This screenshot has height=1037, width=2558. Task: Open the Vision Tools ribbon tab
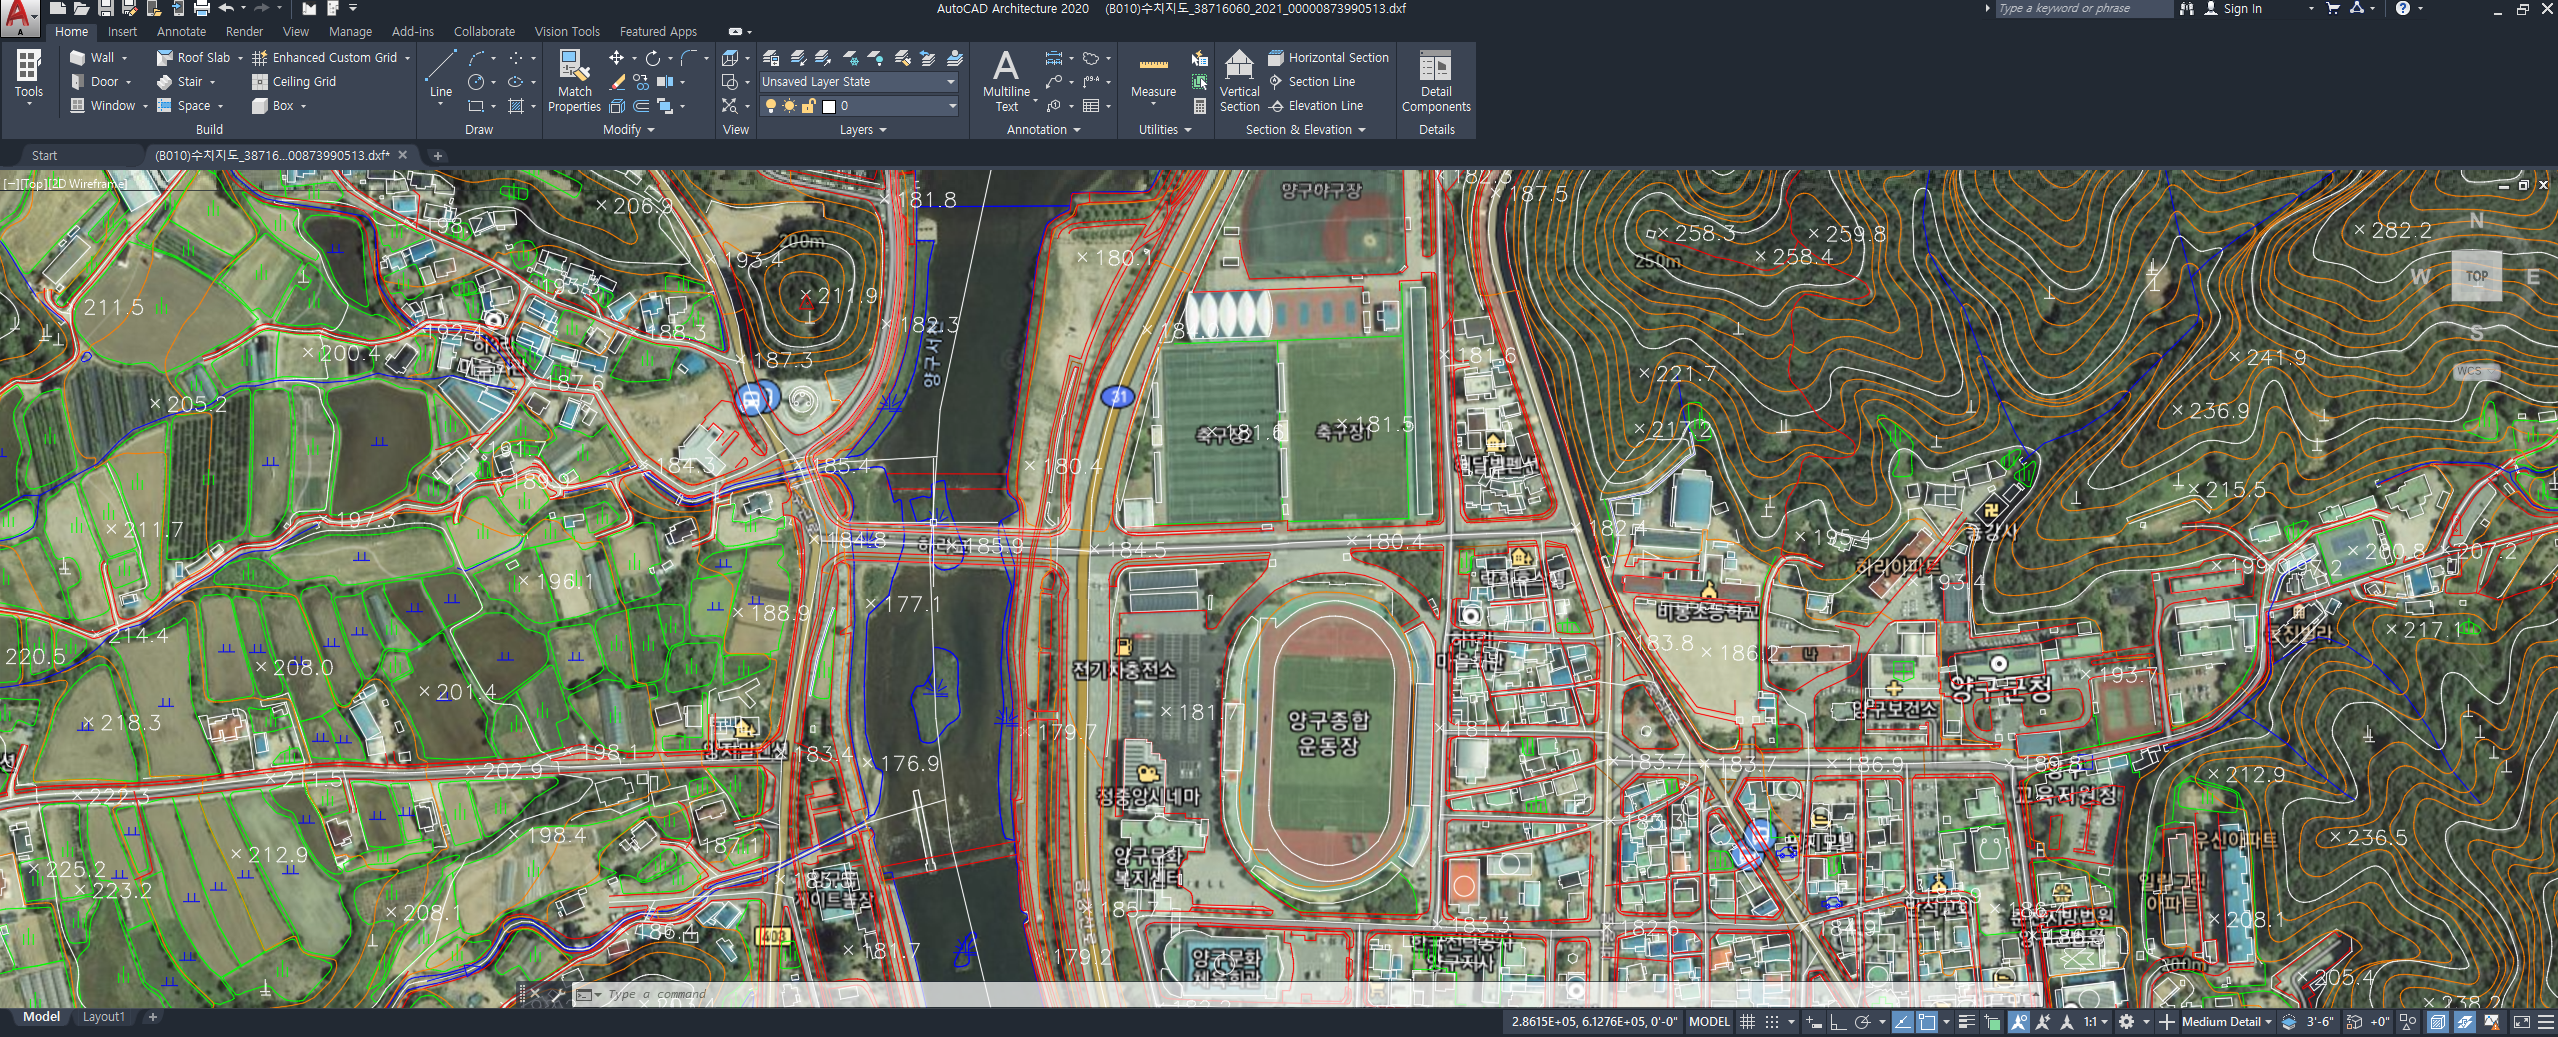click(x=567, y=32)
